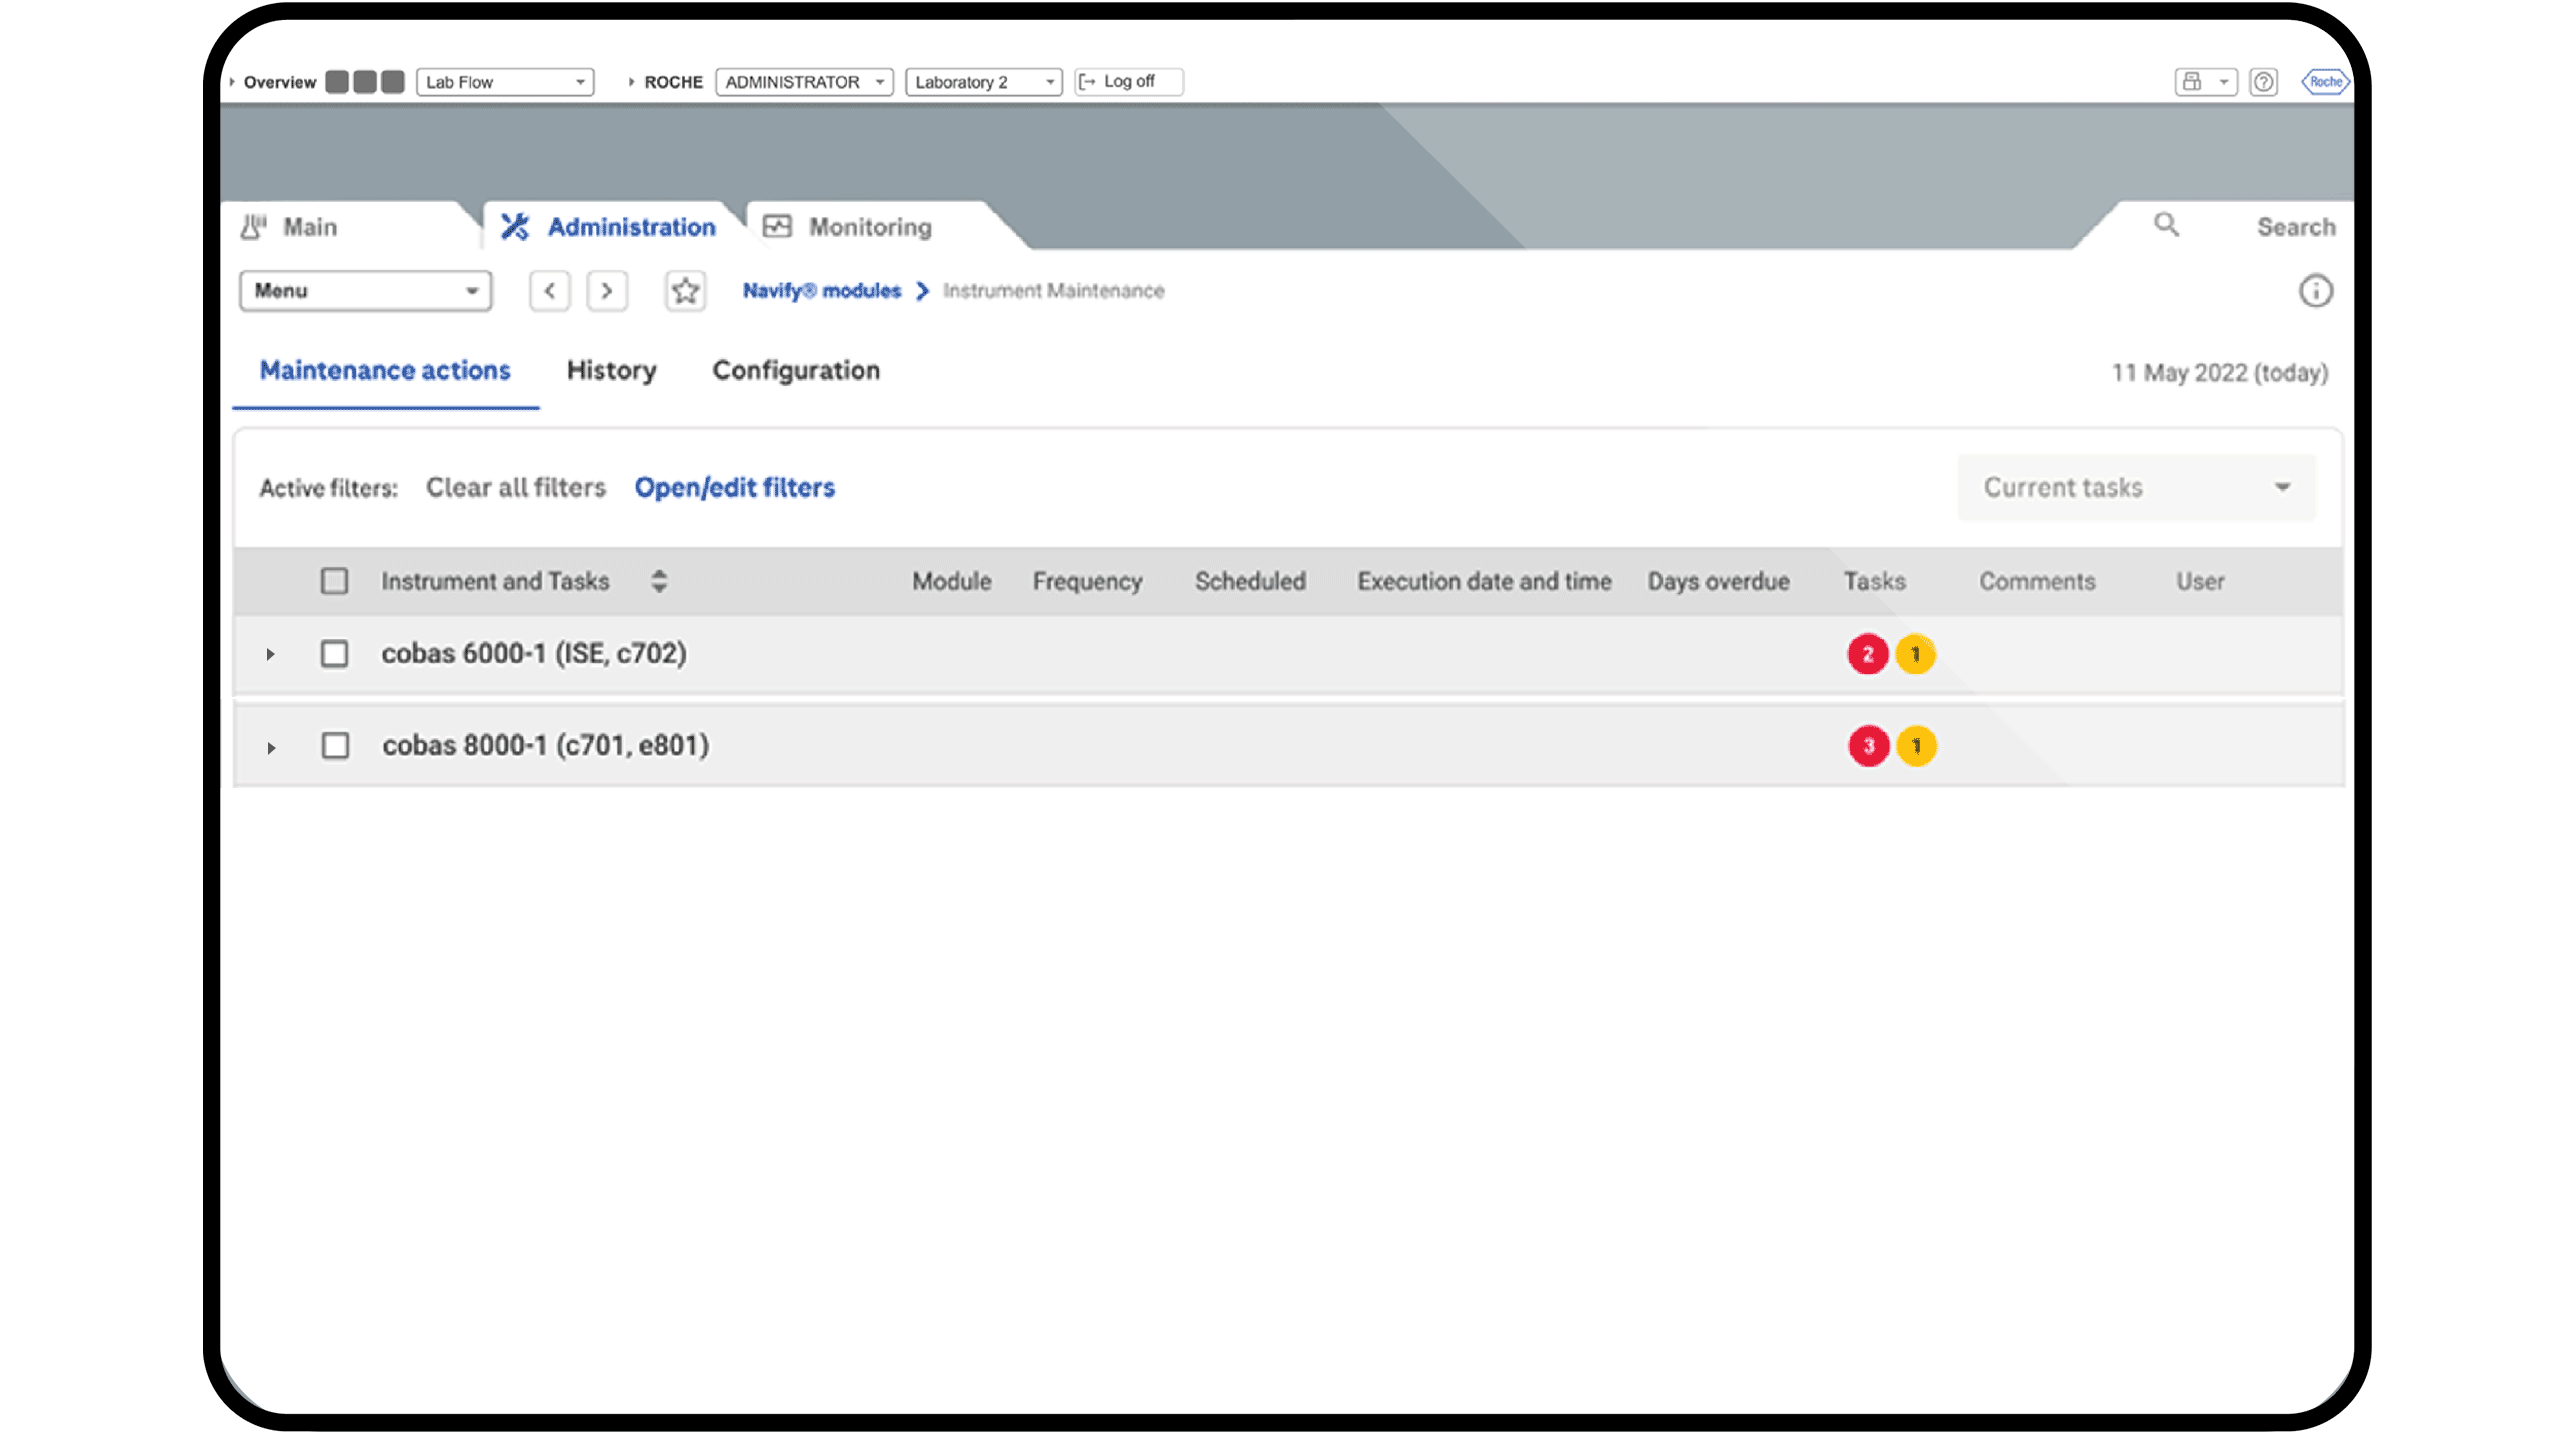
Task: Expand the cobas 8000-1 row
Action: pos(271,748)
